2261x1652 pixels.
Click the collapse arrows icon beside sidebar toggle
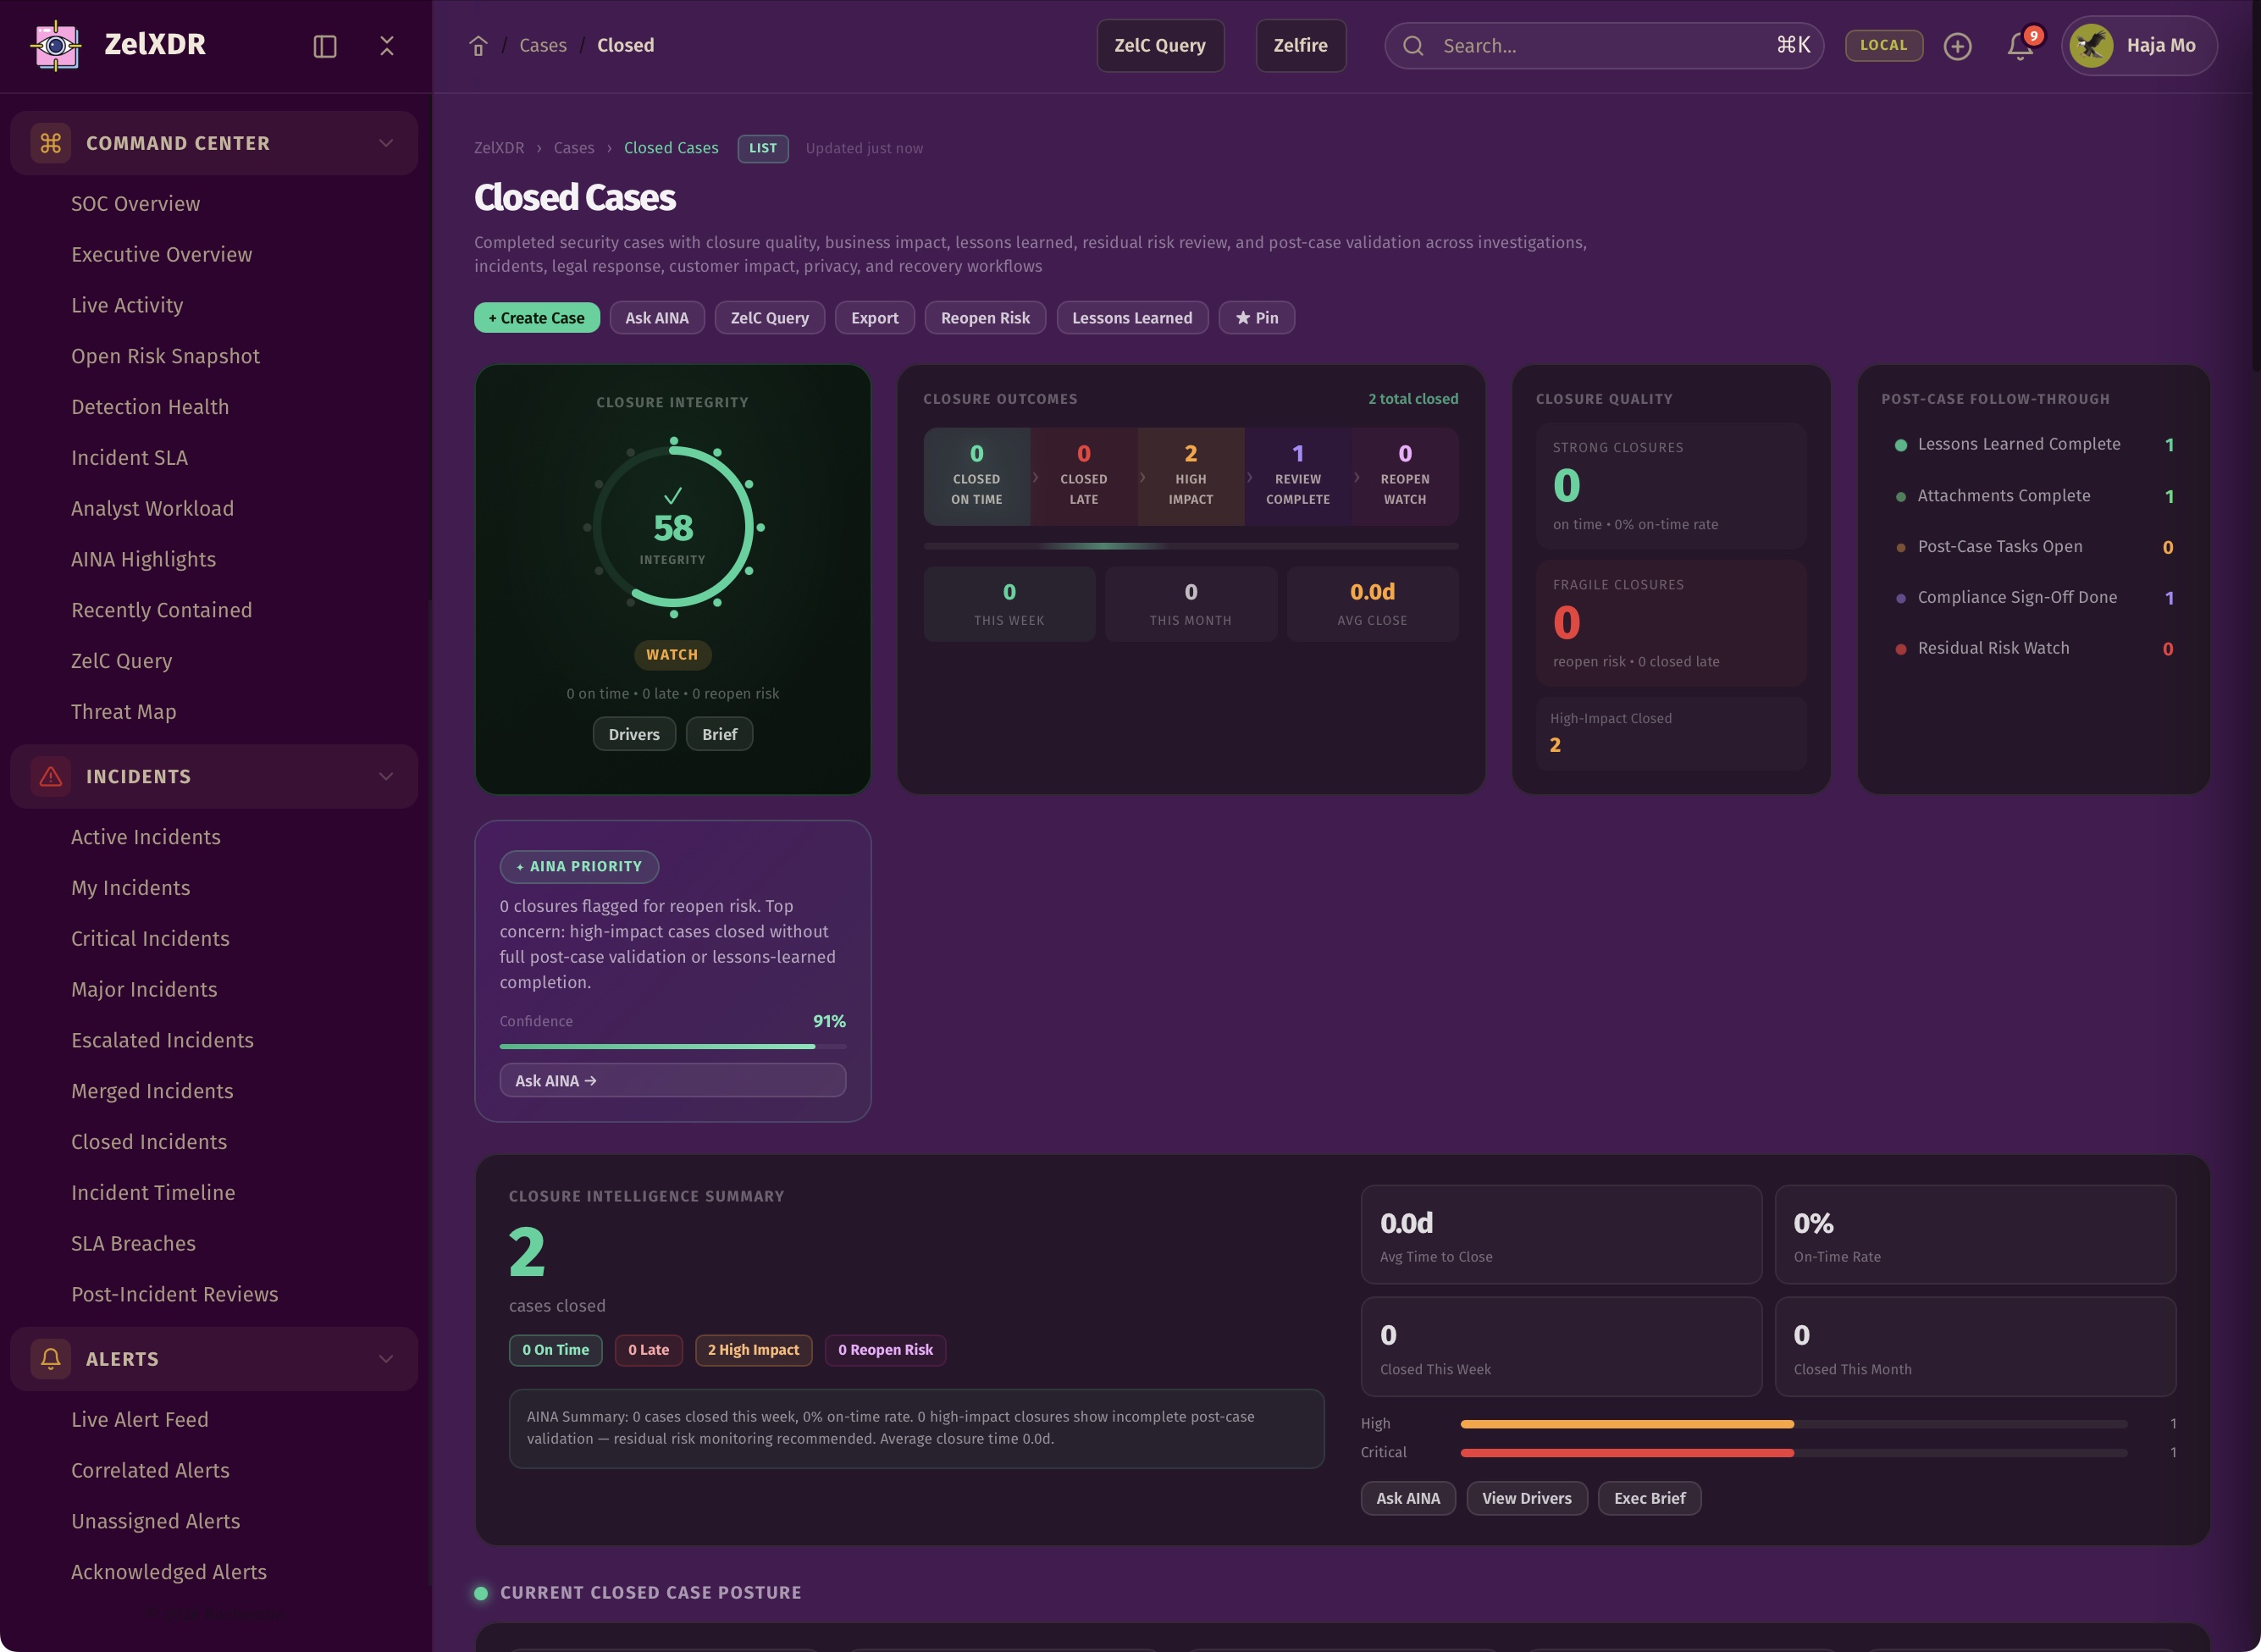387,46
